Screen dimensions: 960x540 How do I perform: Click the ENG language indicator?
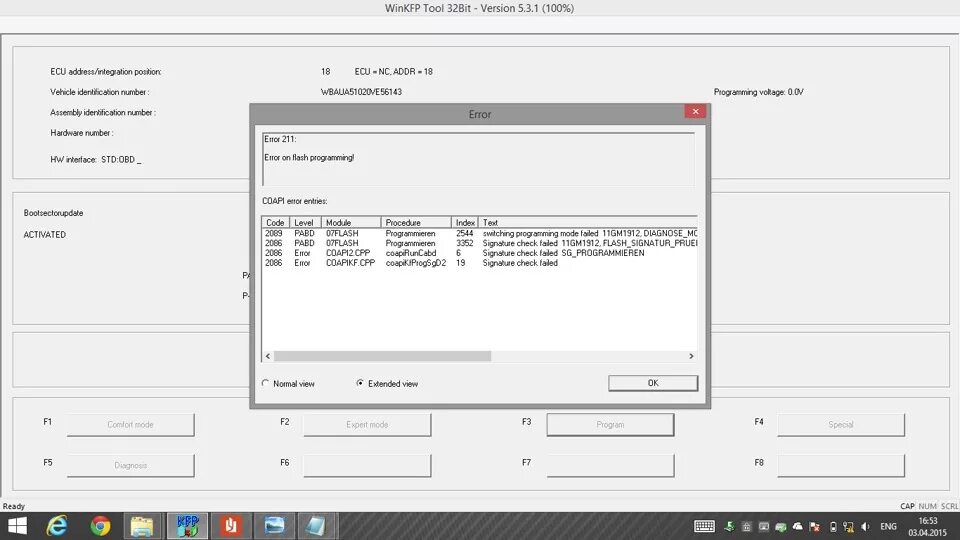point(888,527)
